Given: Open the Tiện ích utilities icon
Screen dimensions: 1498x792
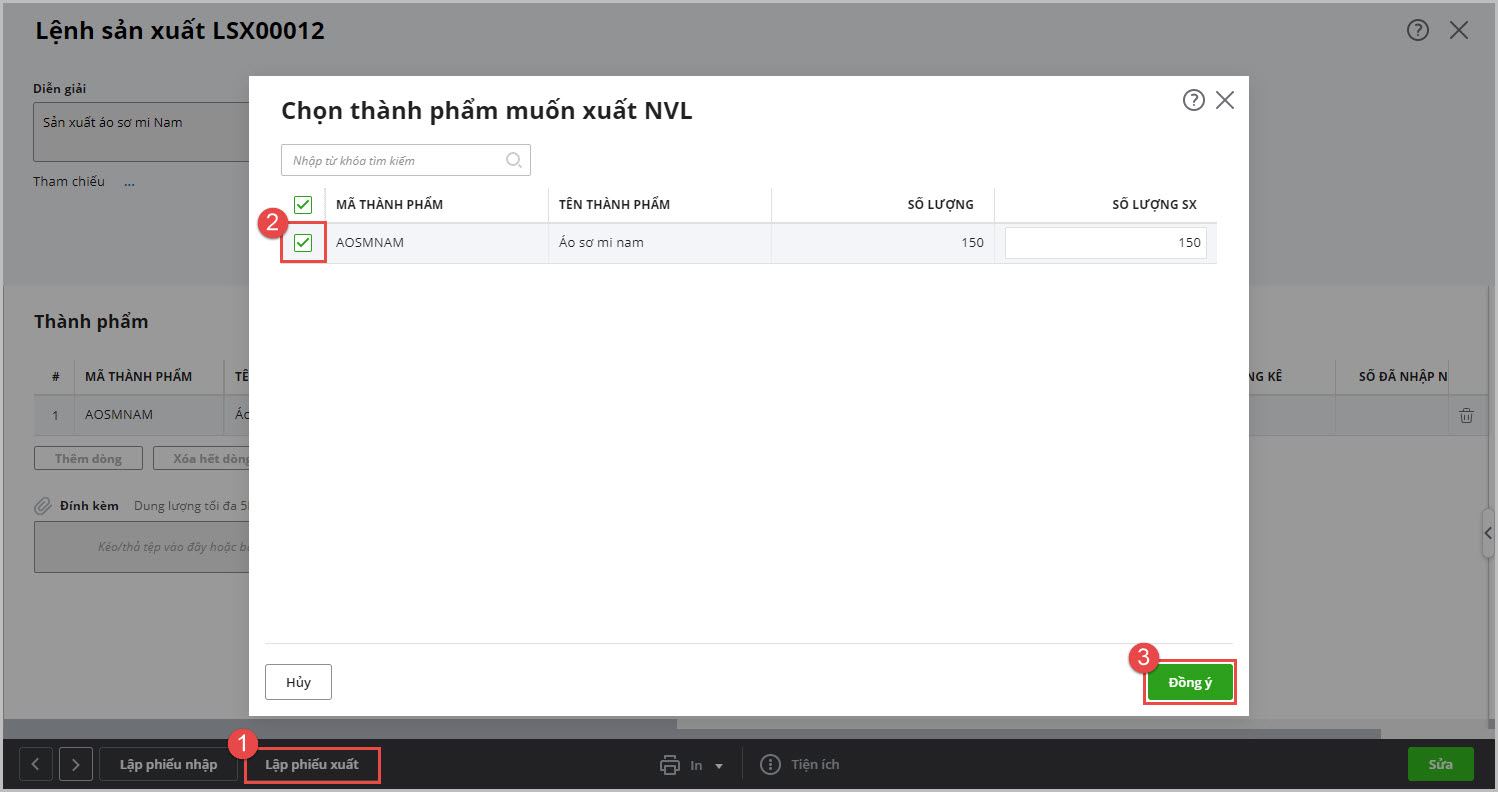Looking at the screenshot, I should tap(770, 765).
